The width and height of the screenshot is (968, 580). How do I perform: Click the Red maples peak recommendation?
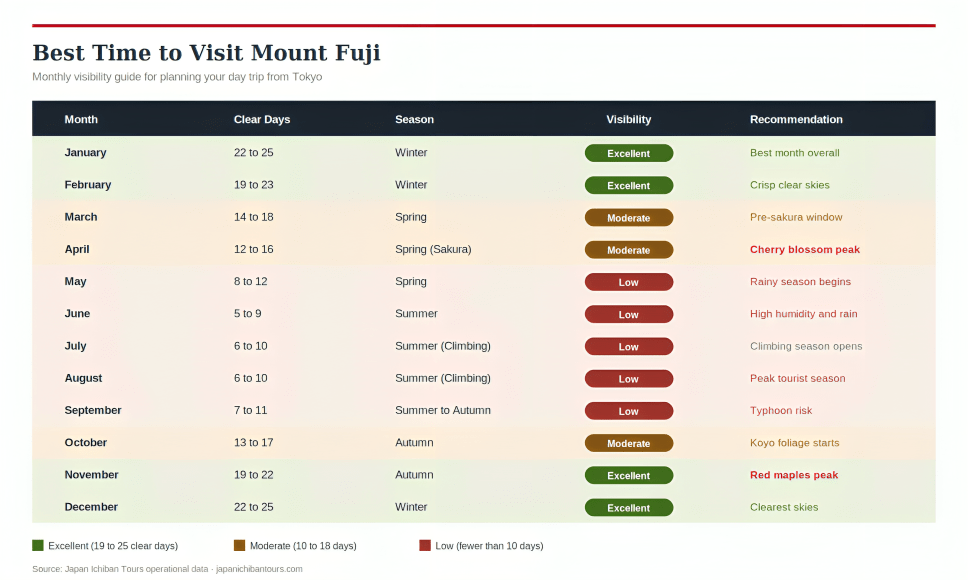point(794,475)
